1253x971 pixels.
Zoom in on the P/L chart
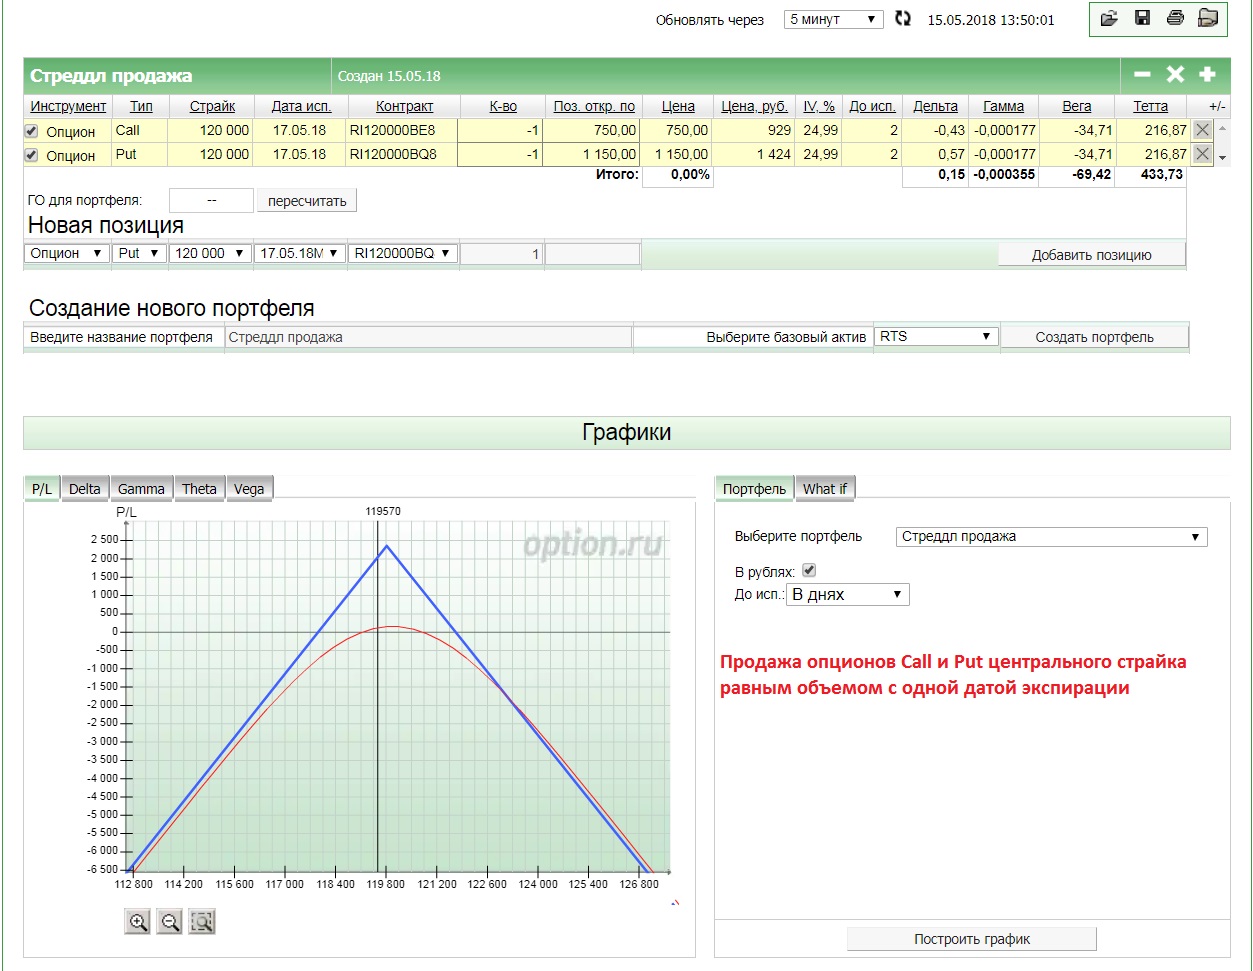click(x=138, y=921)
